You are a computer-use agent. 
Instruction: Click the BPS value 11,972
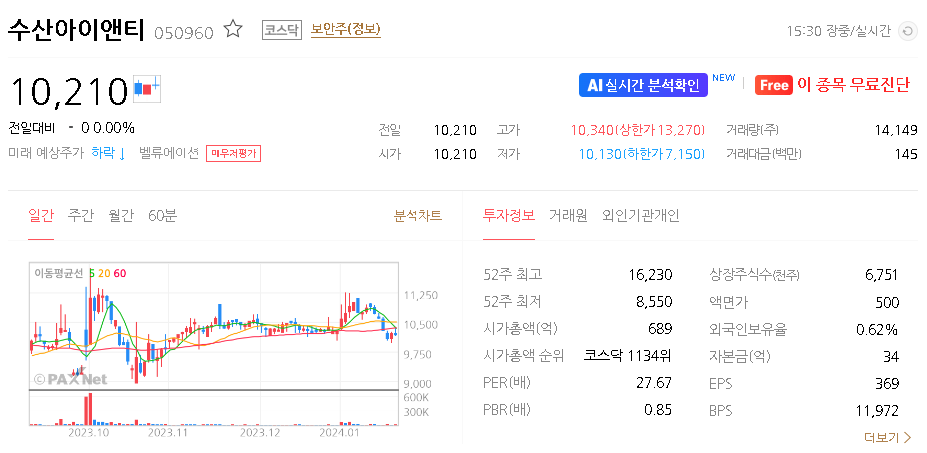(878, 411)
